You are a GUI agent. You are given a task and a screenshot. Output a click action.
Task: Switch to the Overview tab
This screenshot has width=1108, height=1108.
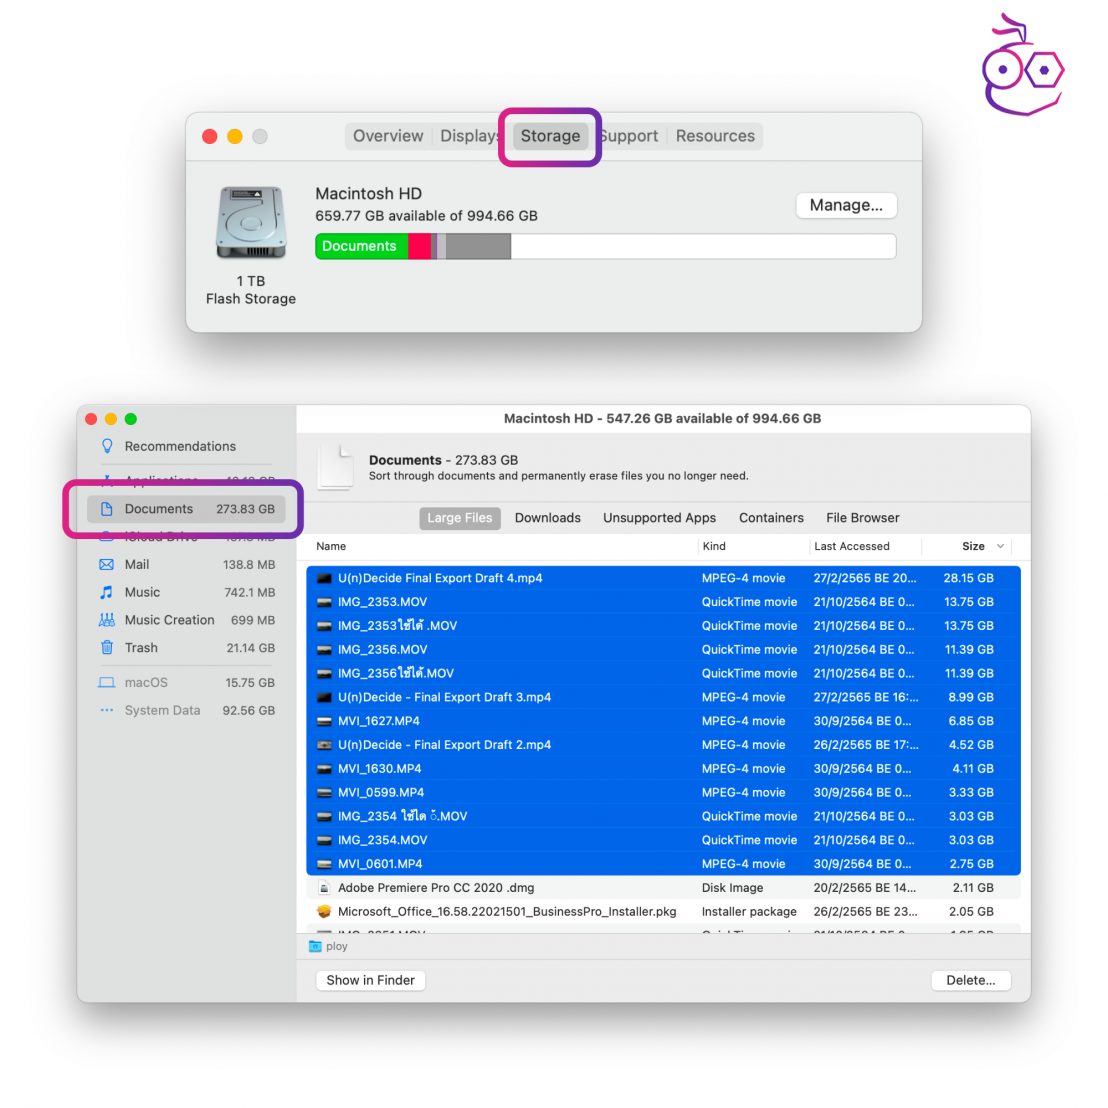(388, 135)
